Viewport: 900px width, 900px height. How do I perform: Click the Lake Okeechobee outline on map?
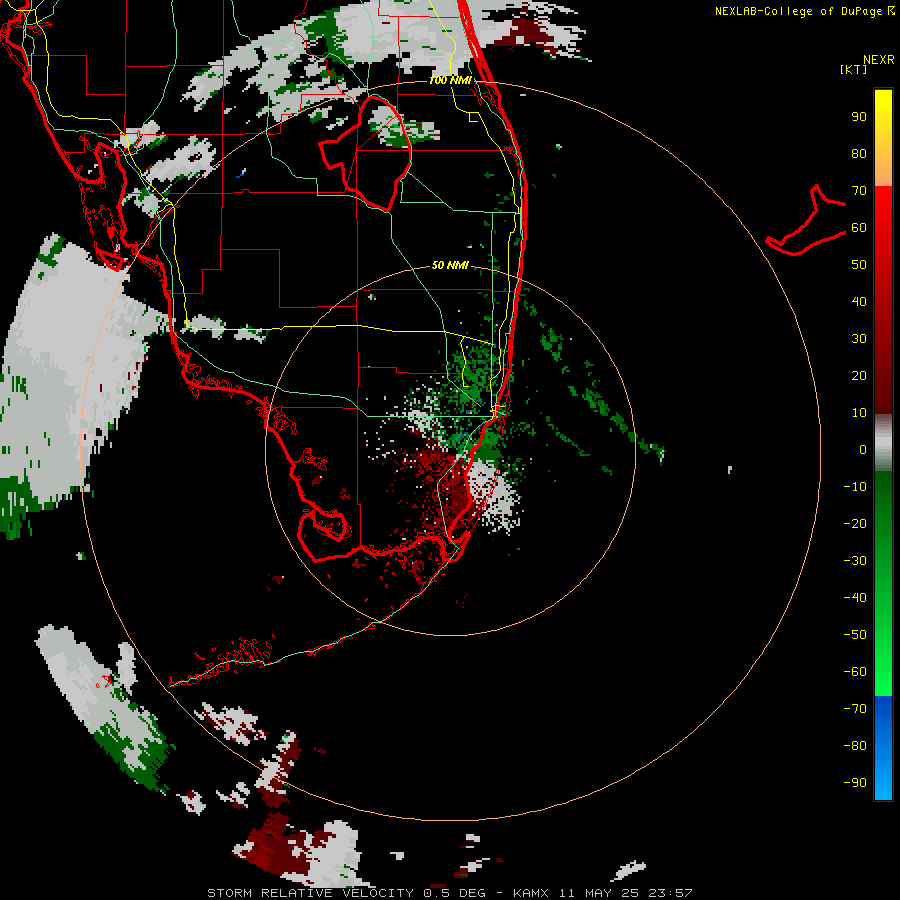[367, 152]
